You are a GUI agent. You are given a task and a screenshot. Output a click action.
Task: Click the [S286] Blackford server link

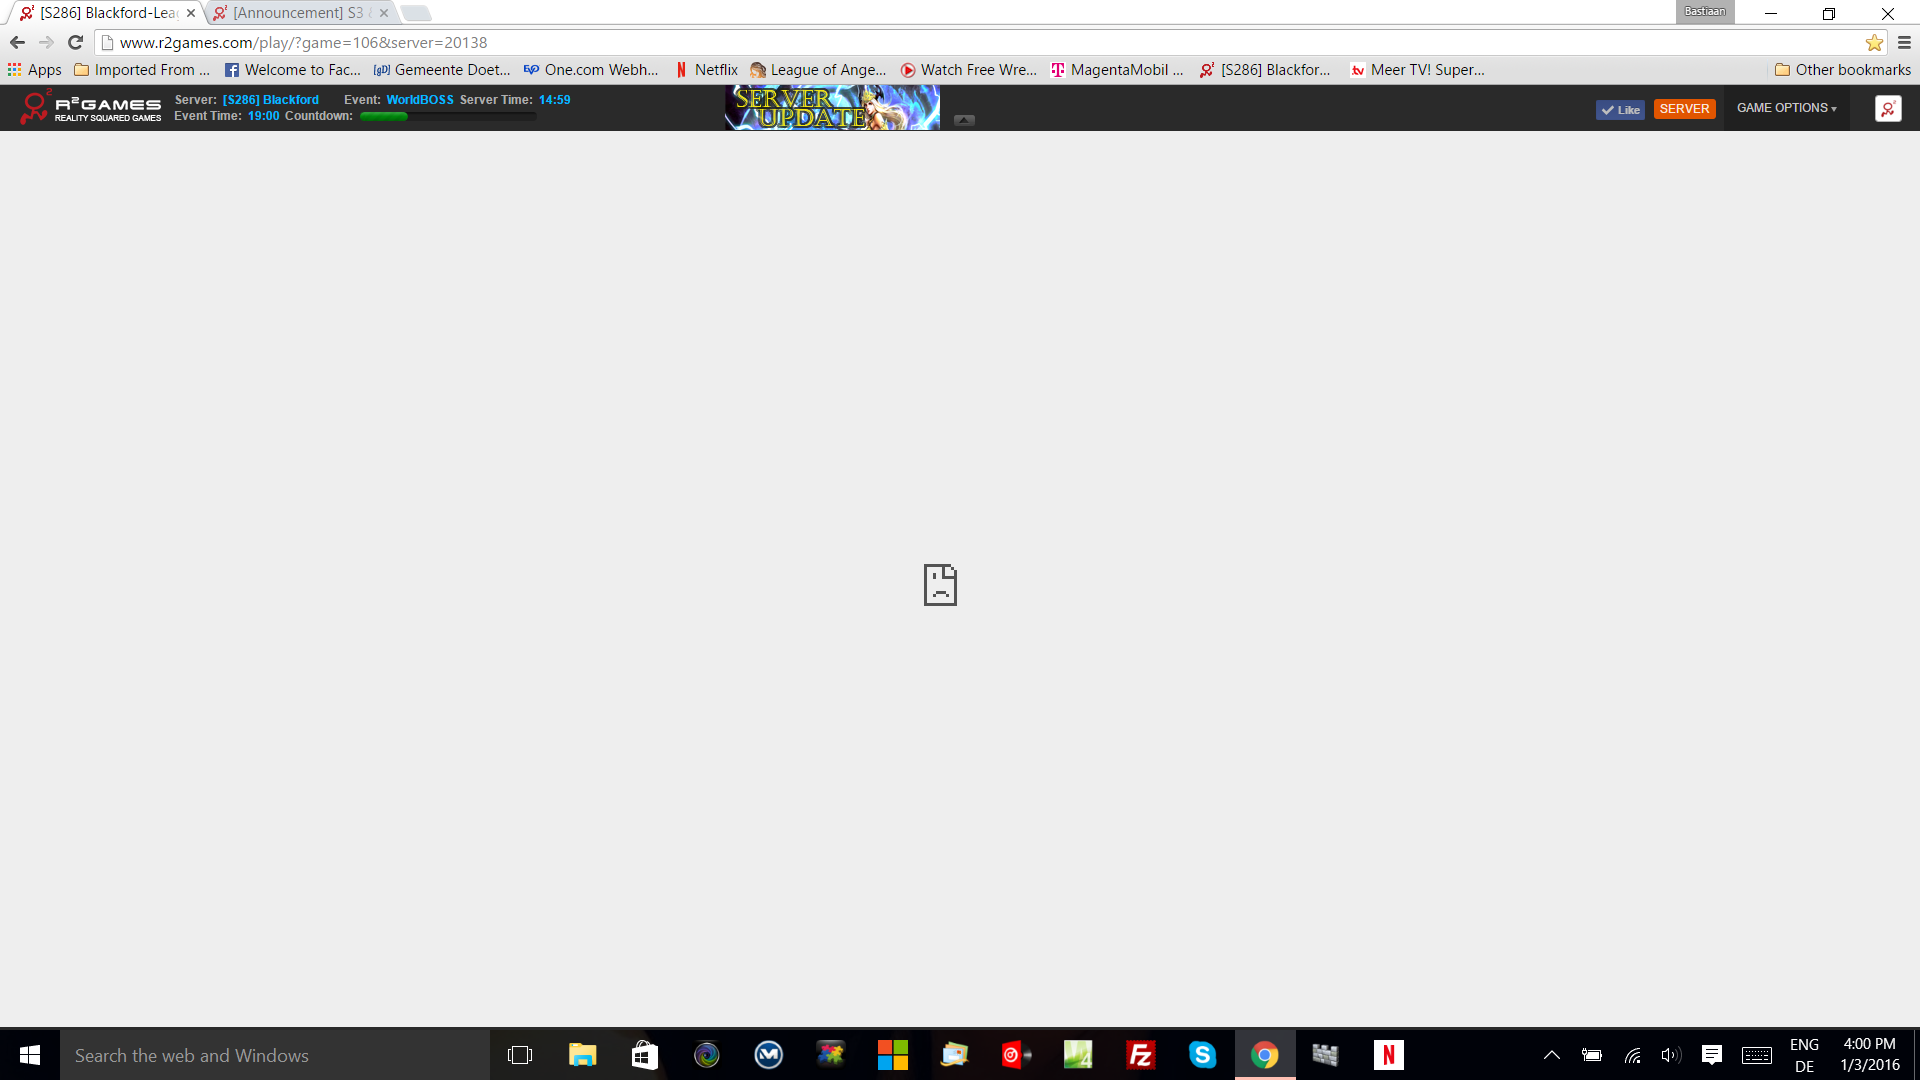[x=270, y=100]
